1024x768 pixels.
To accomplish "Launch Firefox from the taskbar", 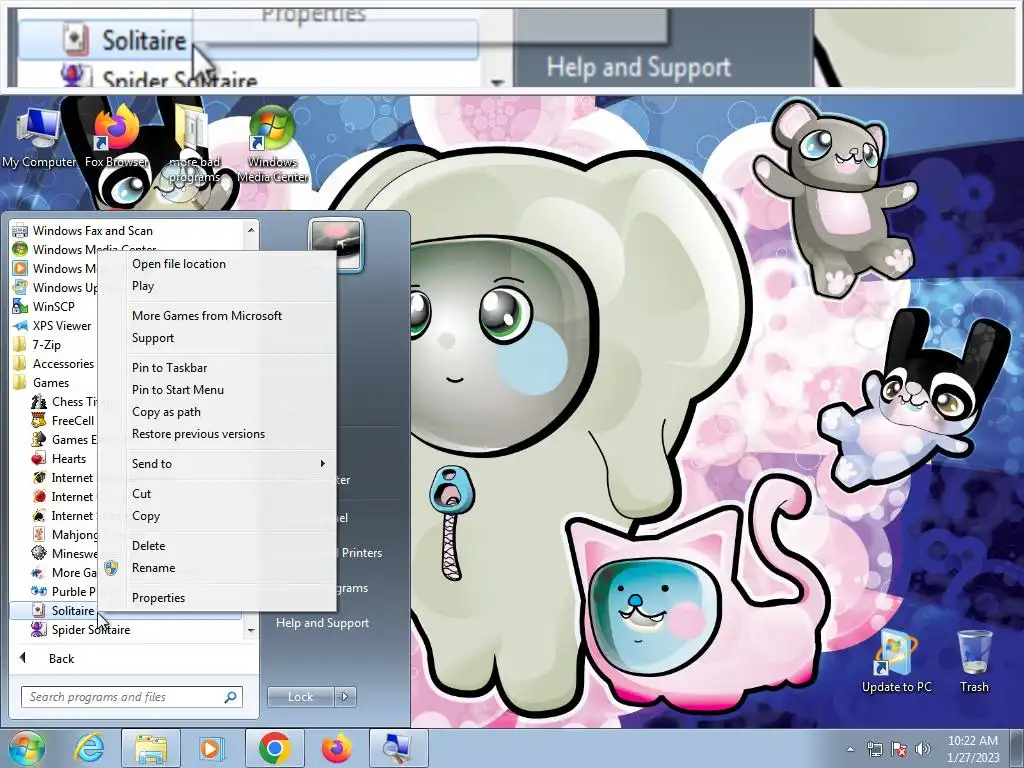I will click(336, 748).
